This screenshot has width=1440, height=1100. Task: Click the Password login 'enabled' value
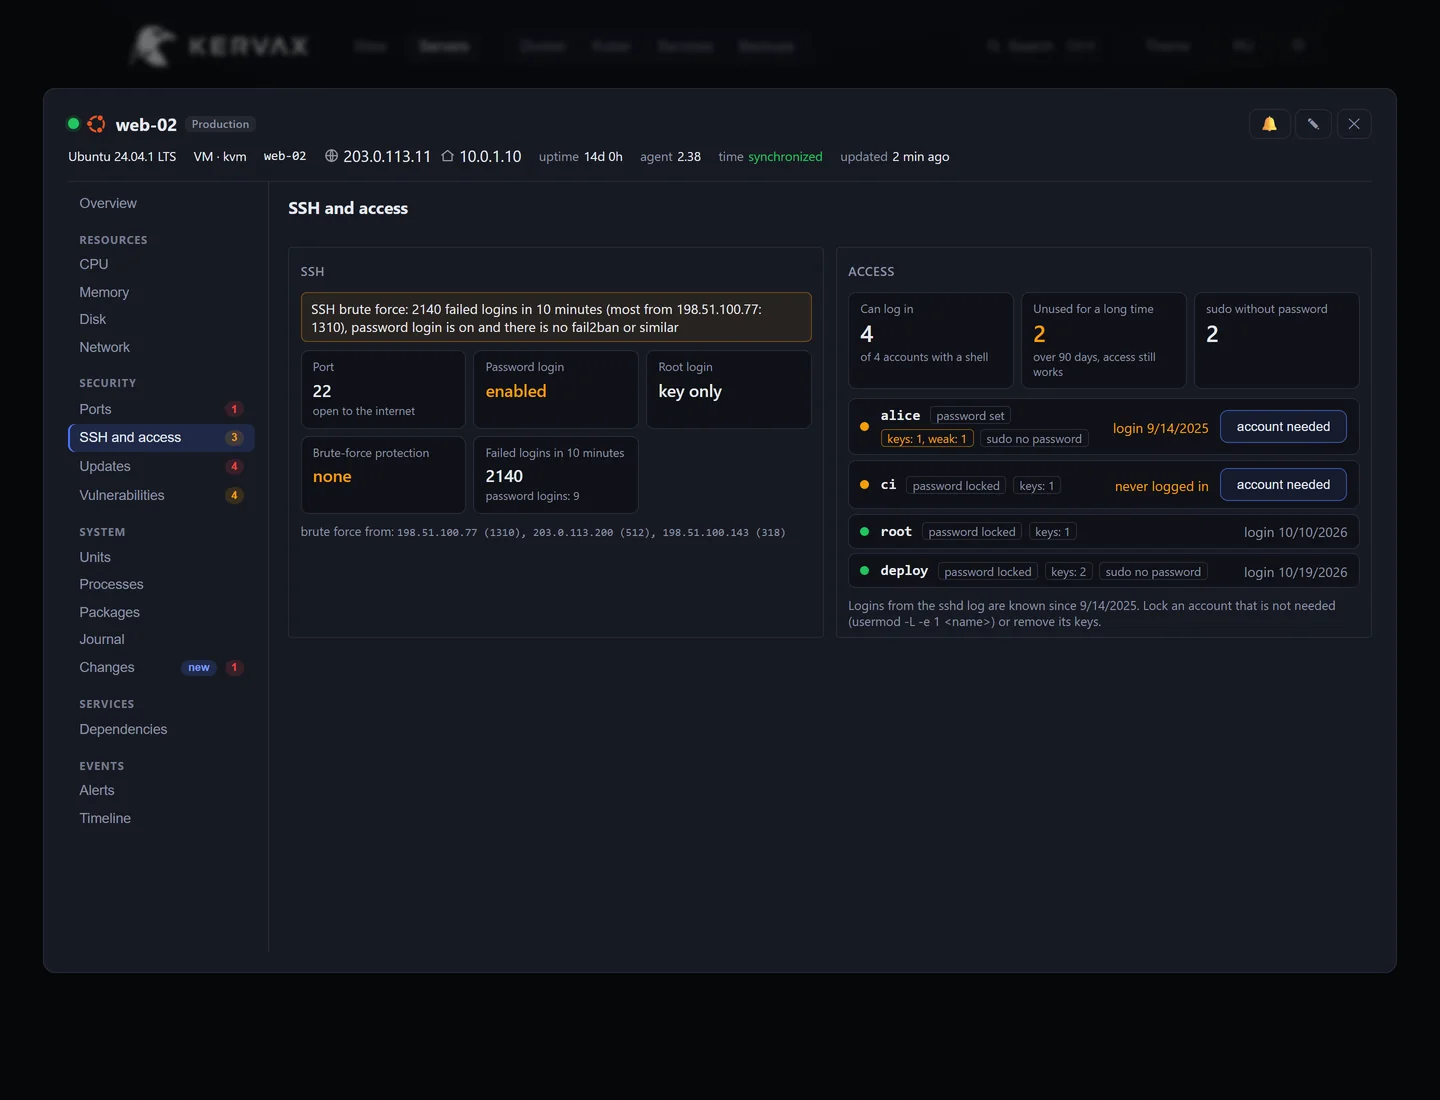point(516,391)
